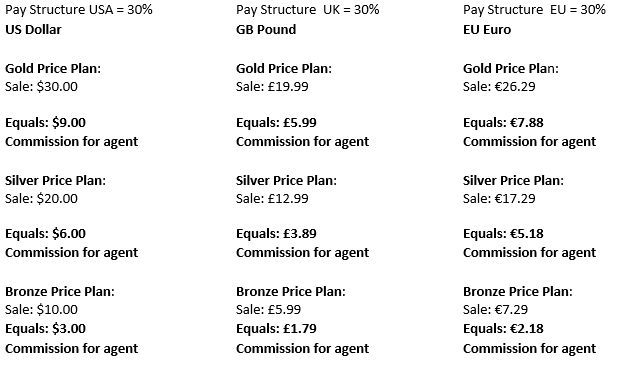Viewport: 617px width, 367px height.
Task: Click the Equals: €2.18 commission text
Action: (503, 329)
